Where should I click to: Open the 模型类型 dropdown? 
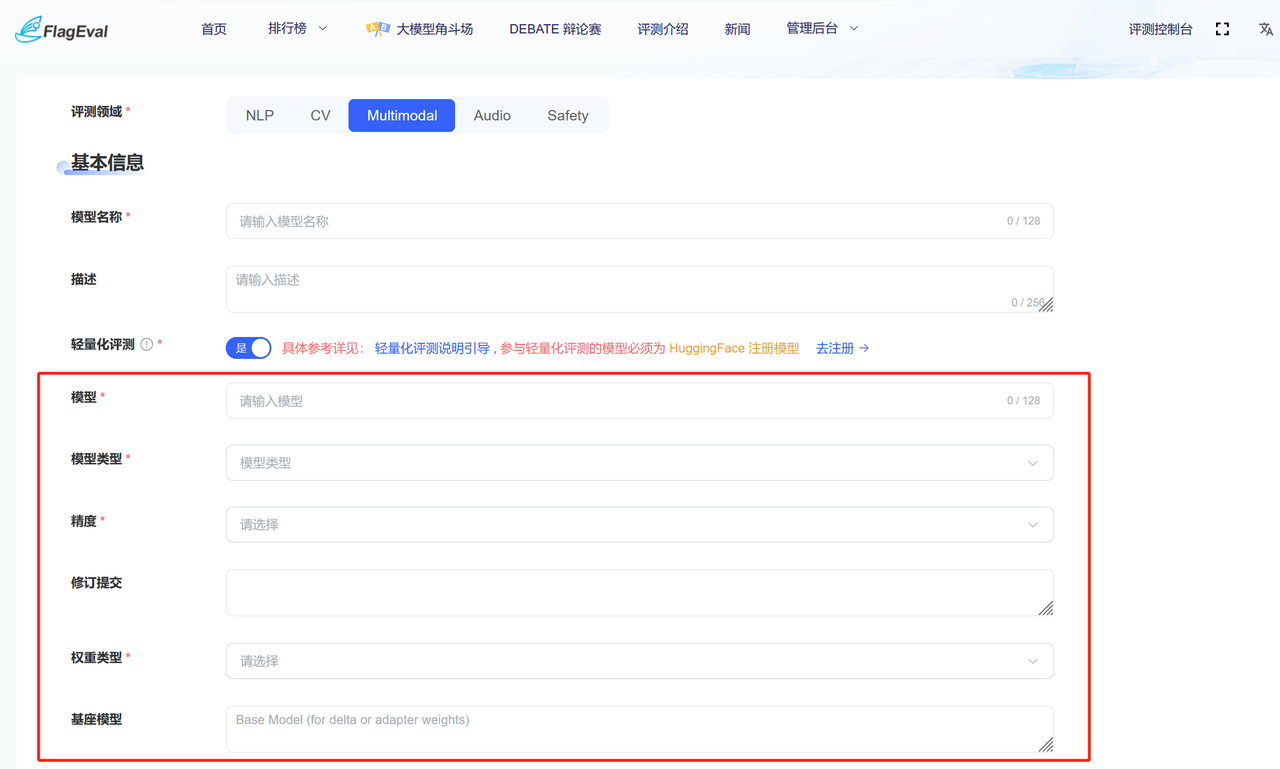[x=639, y=463]
